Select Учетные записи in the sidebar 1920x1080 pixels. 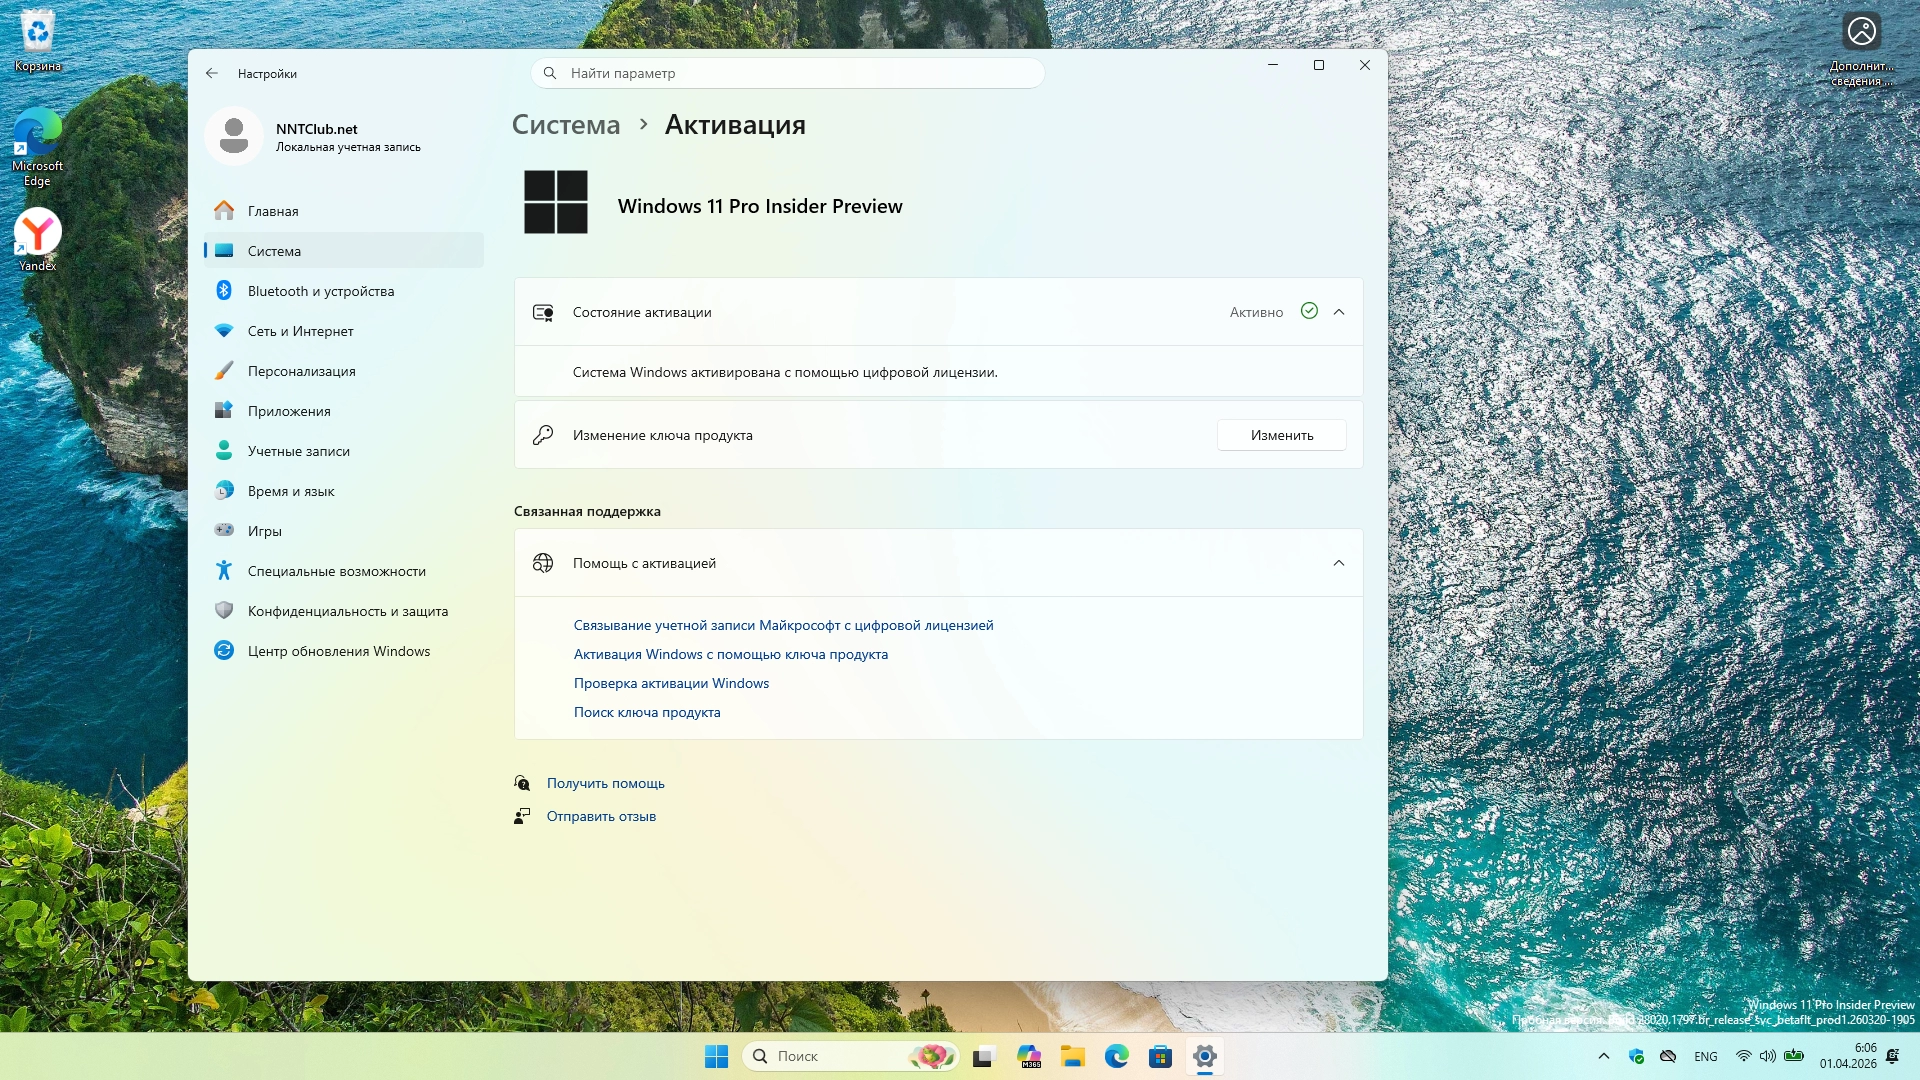click(298, 451)
